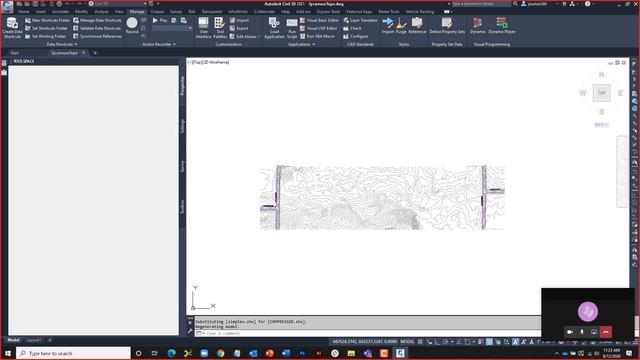Add a new drawing tab
640x360 pixels.
95,53
